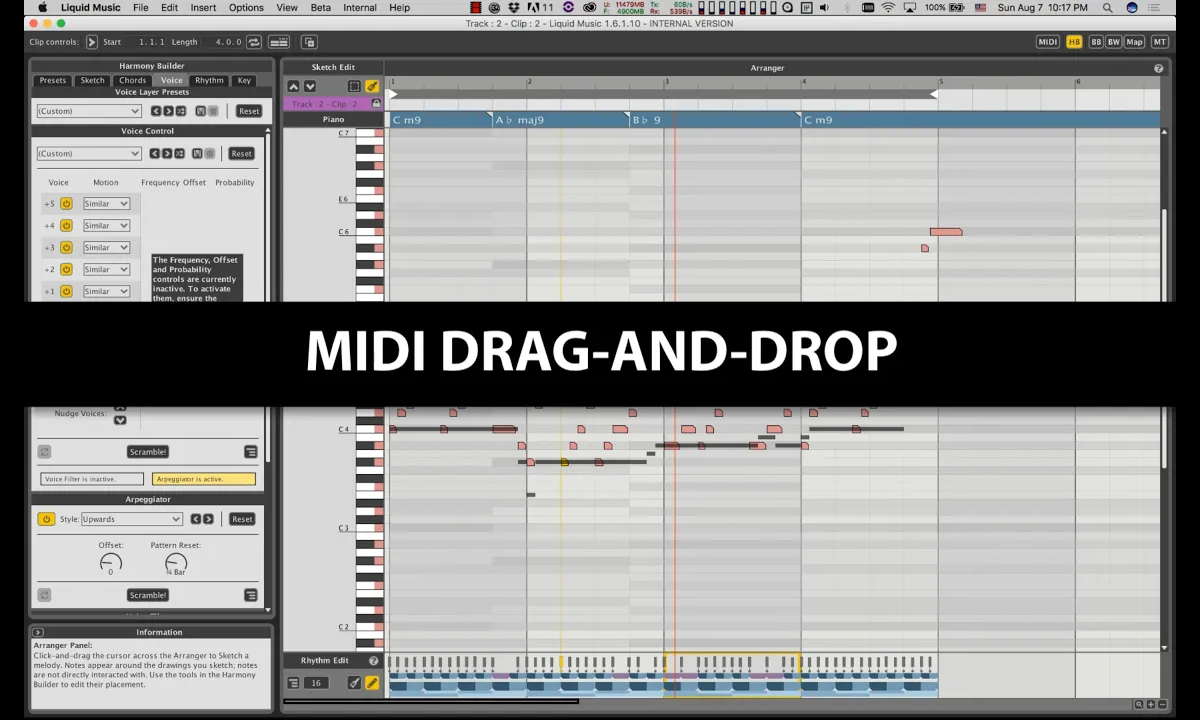Switch to the Chords tab
1200x720 pixels.
(x=133, y=80)
